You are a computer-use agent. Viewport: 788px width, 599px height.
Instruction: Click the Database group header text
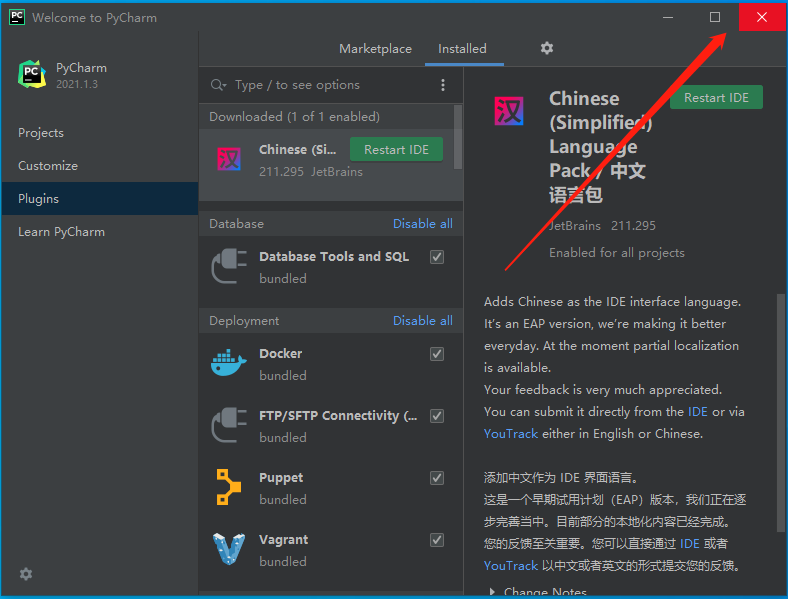(x=236, y=224)
